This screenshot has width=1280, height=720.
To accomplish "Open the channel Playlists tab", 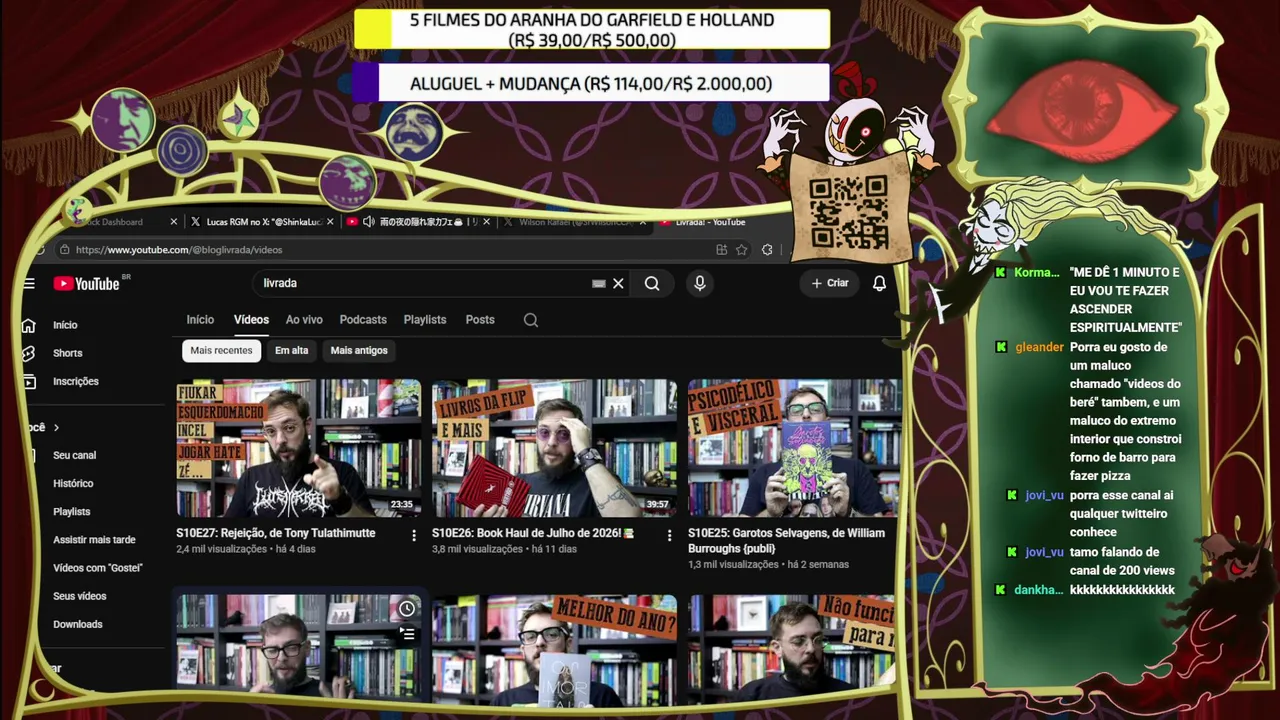I will pos(425,320).
